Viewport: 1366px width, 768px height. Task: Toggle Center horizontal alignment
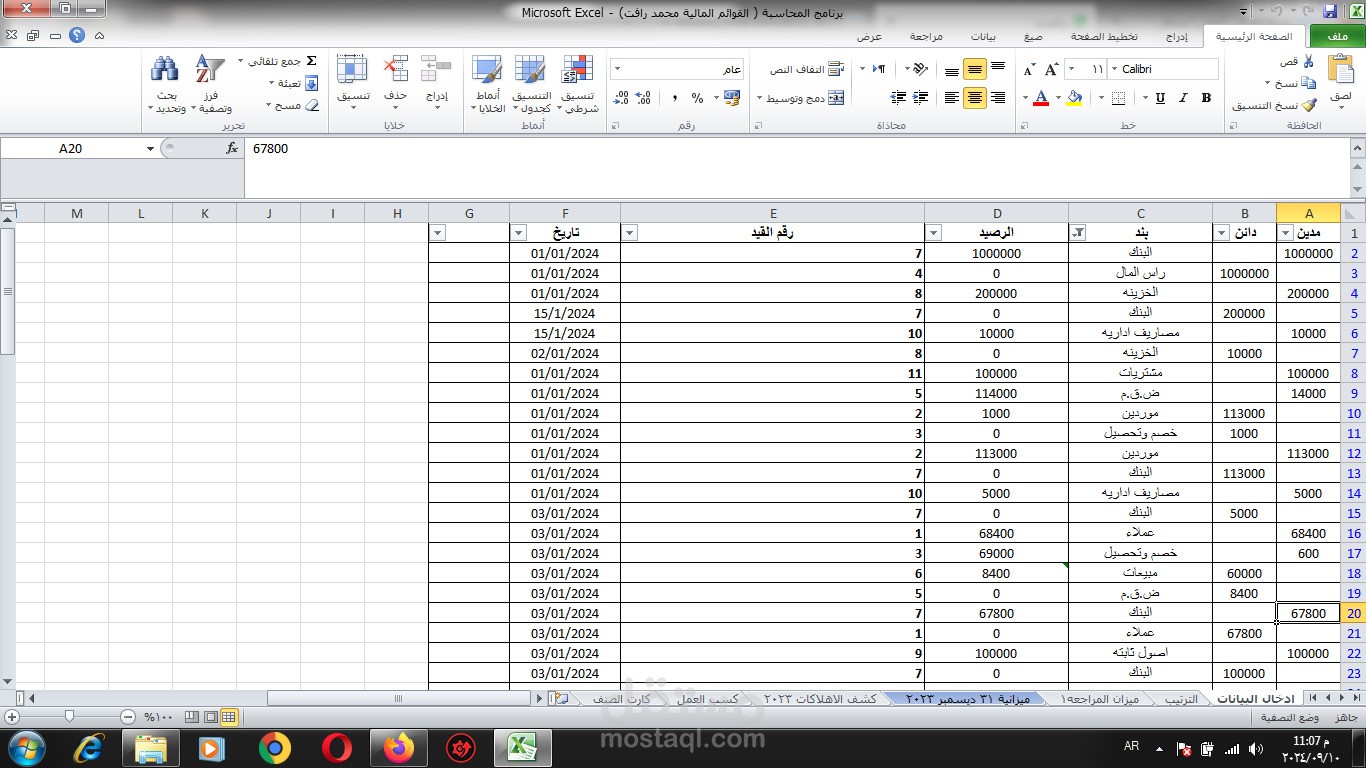tap(975, 98)
